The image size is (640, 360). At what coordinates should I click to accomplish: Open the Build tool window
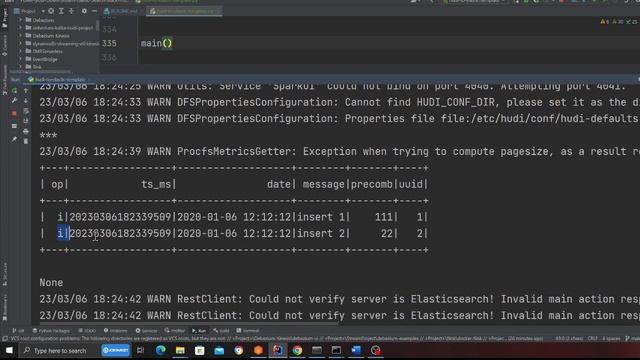click(x=221, y=331)
